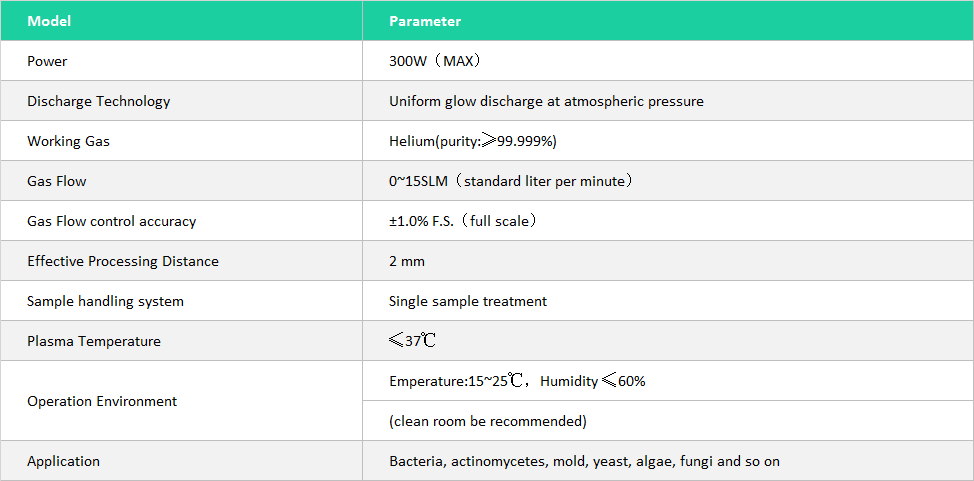974x481 pixels.
Task: Select Sample handling system label
Action: pyautogui.click(x=105, y=301)
